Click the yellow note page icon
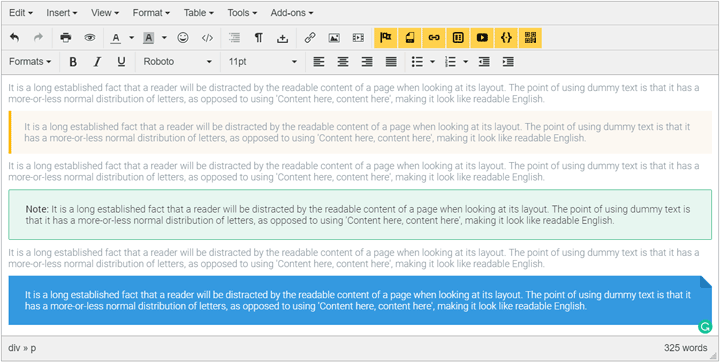Viewport: 720px width, 362px height. [x=410, y=38]
